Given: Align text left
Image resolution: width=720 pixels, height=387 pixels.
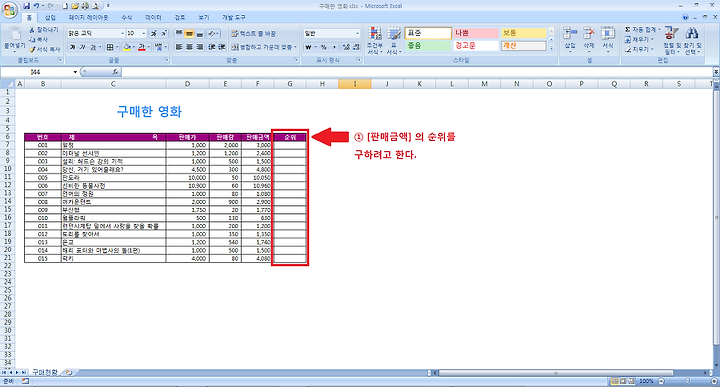Looking at the screenshot, I should tap(179, 47).
